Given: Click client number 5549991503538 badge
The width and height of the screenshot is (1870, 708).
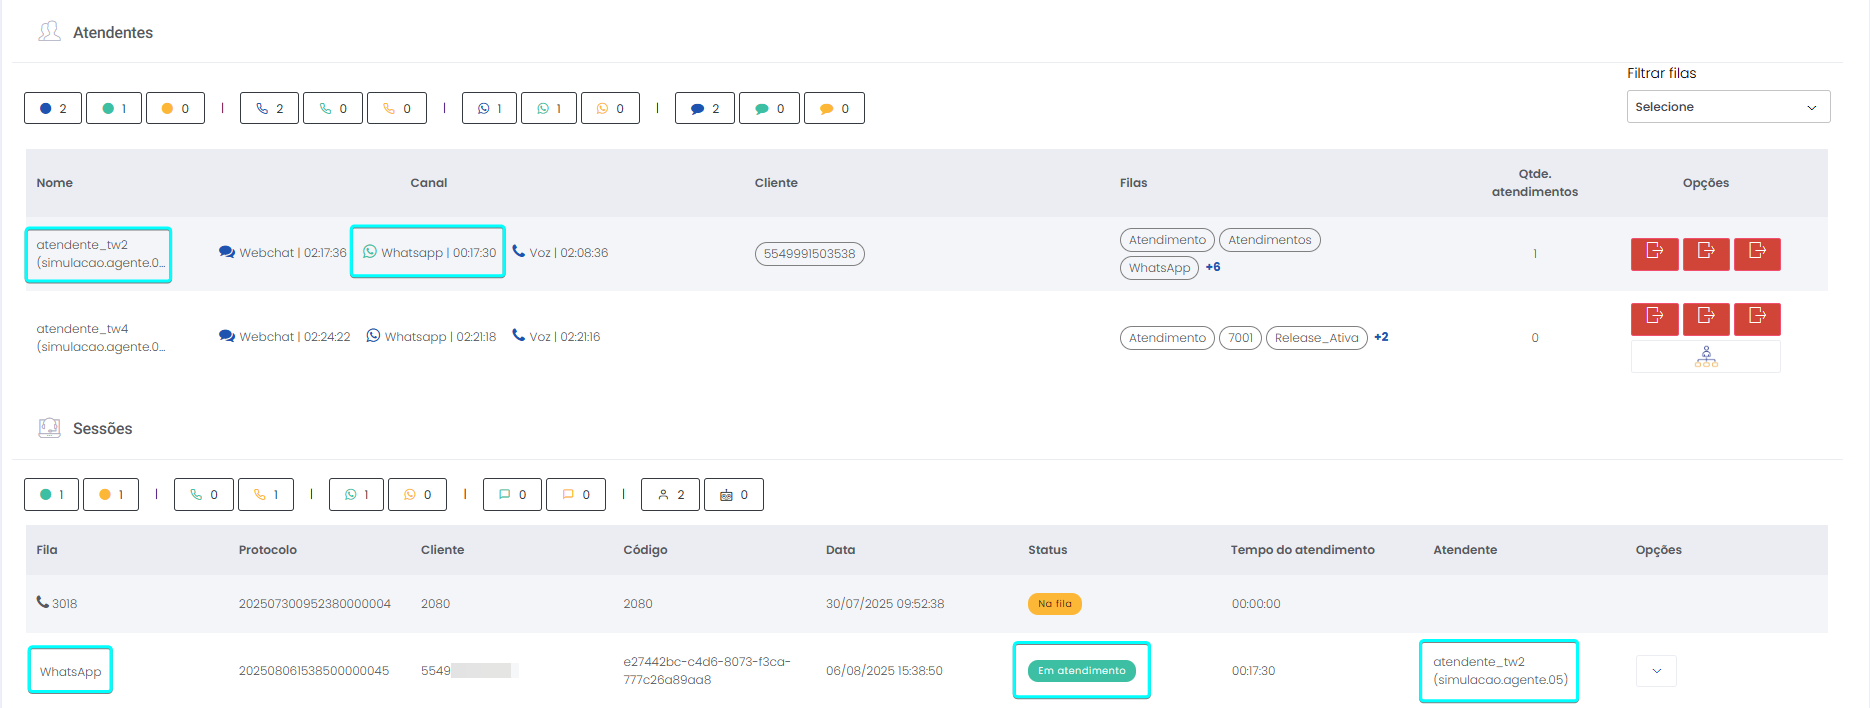Looking at the screenshot, I should click(x=809, y=254).
